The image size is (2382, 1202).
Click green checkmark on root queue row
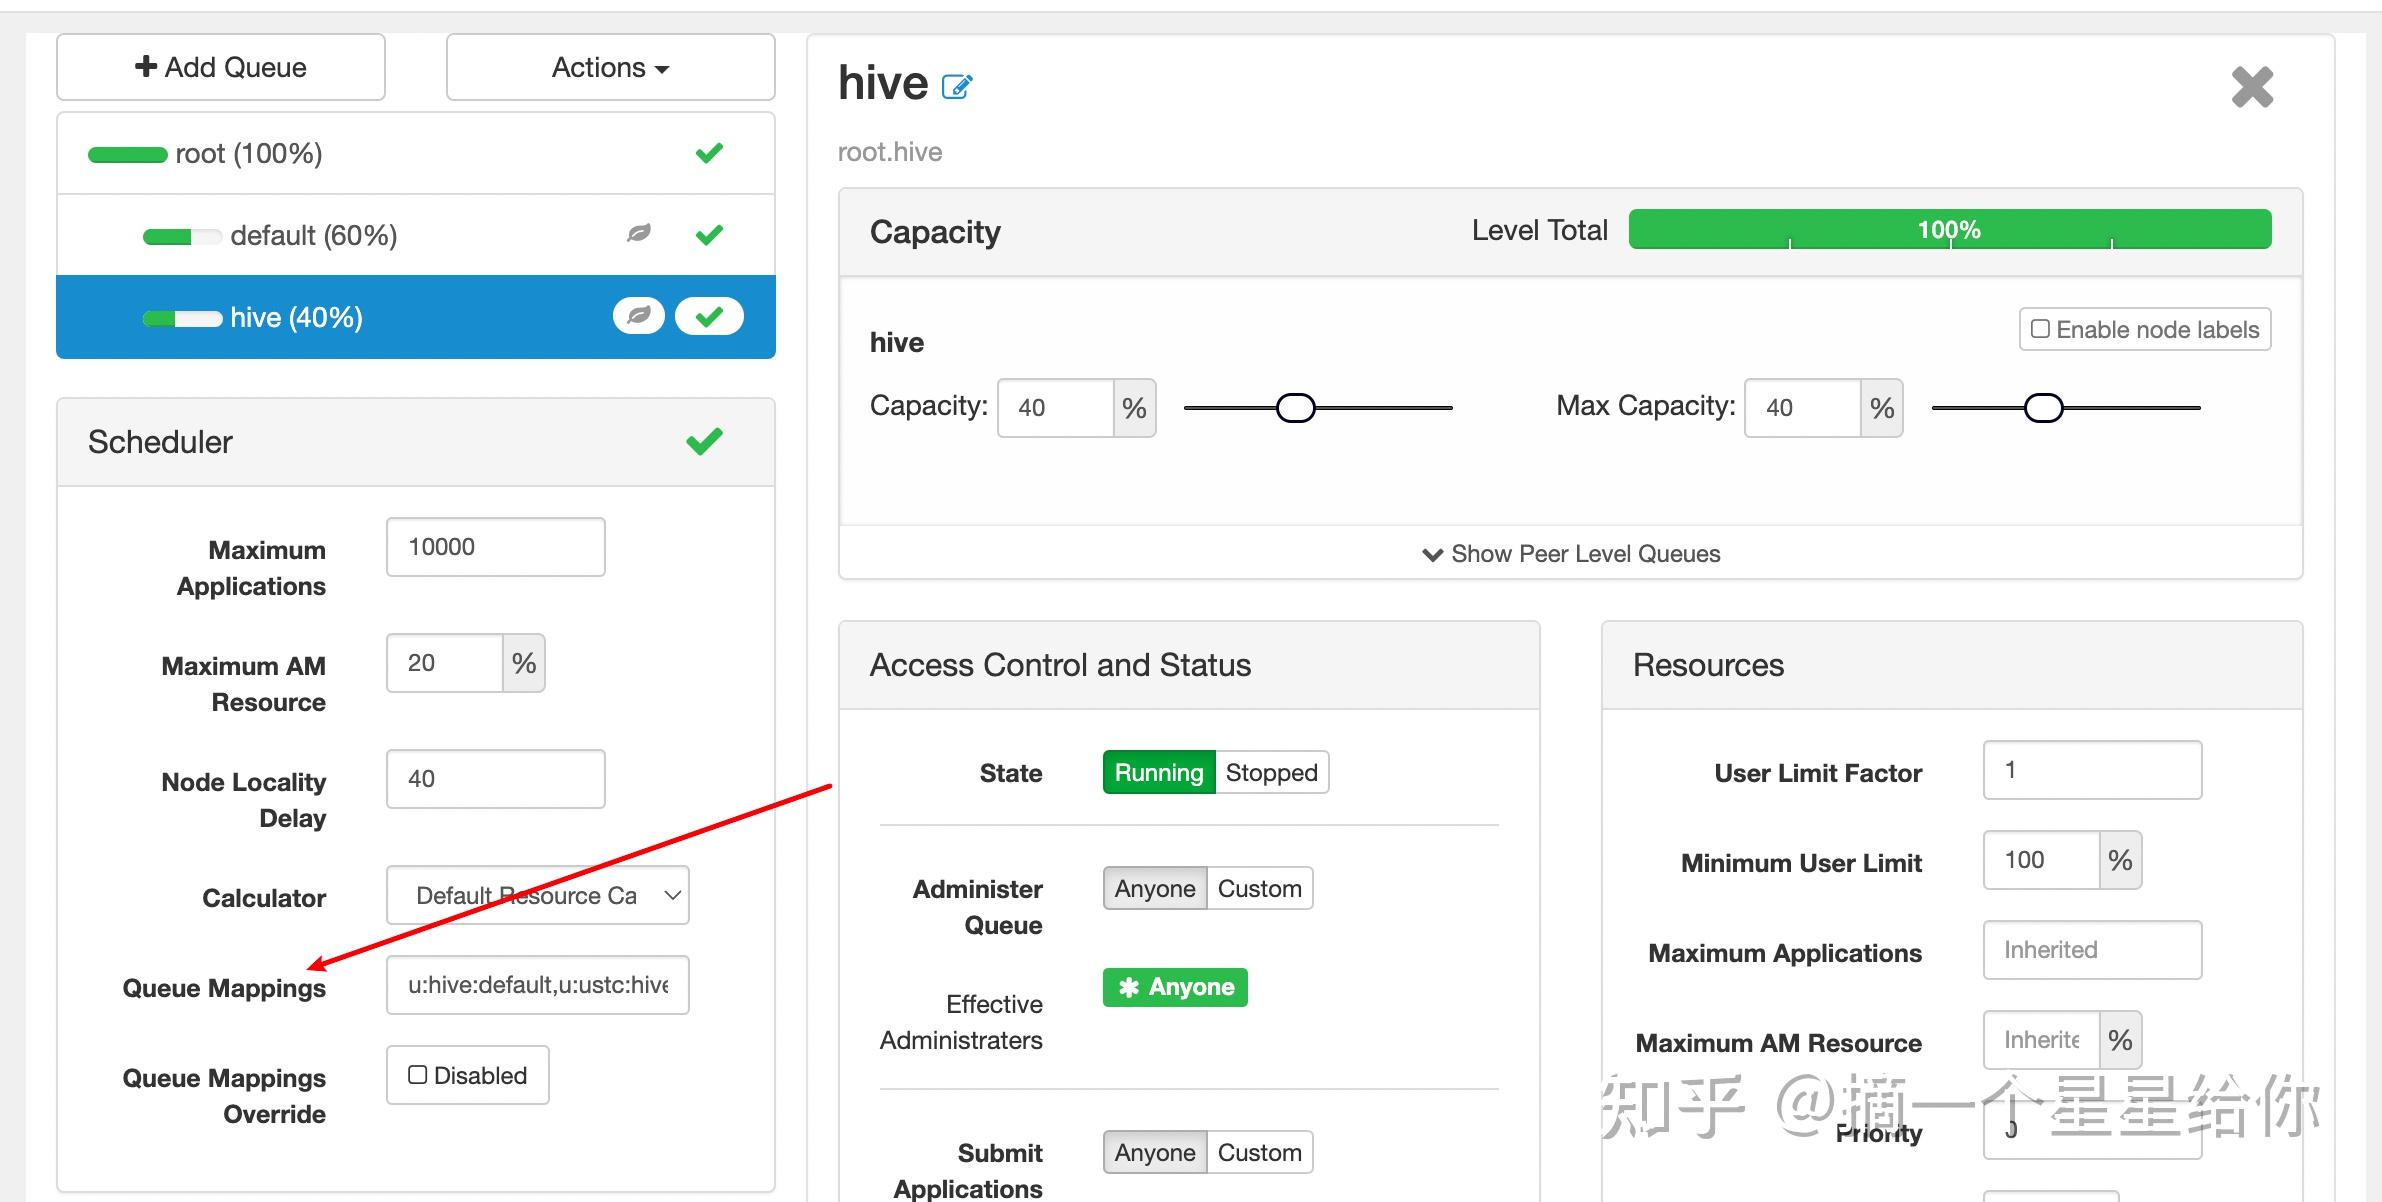click(x=709, y=153)
